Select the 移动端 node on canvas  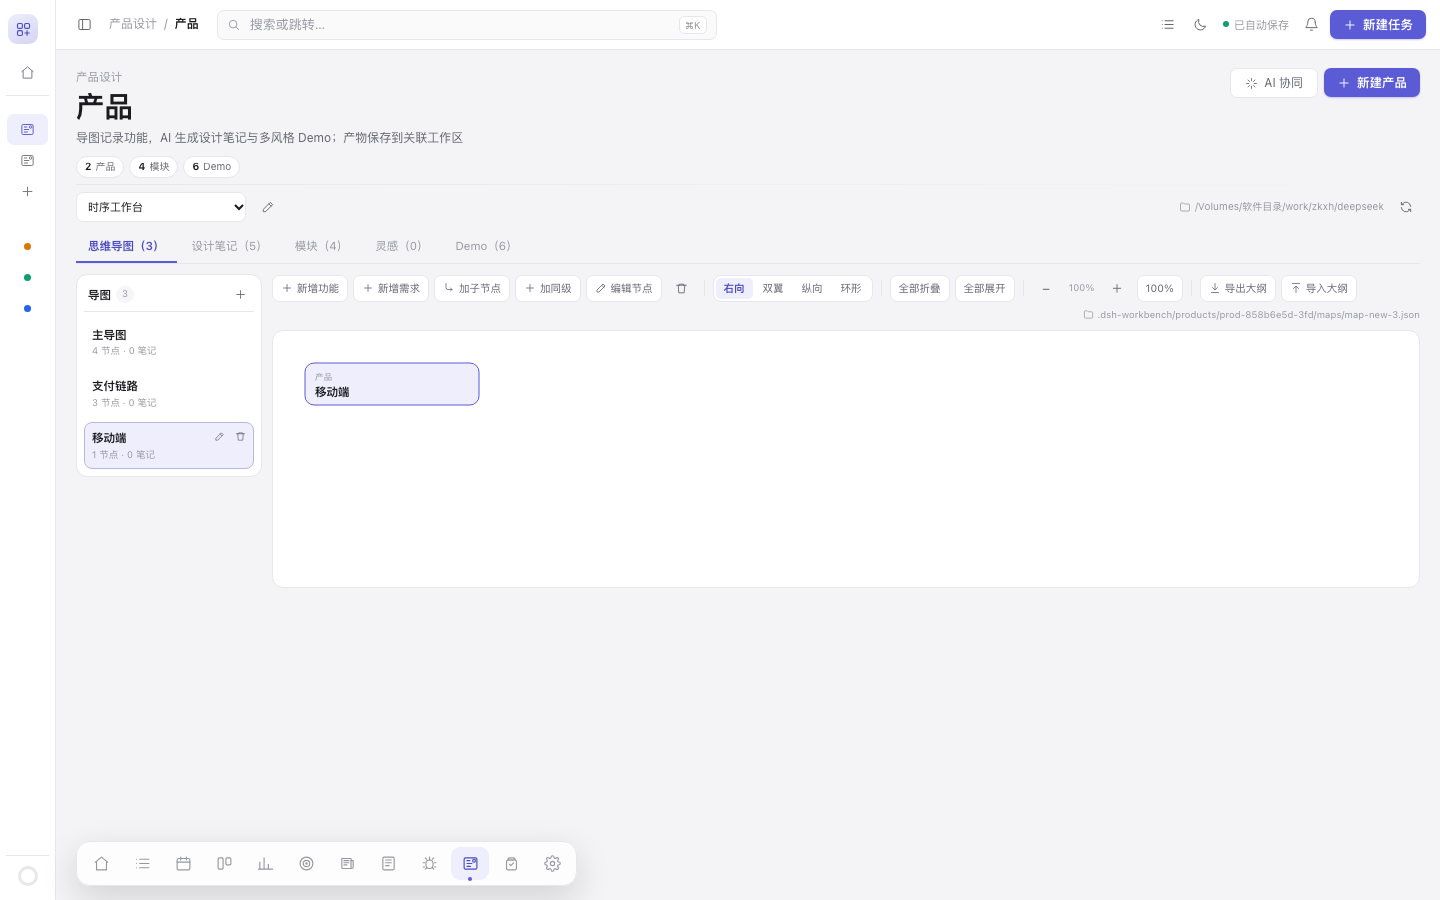pos(392,384)
